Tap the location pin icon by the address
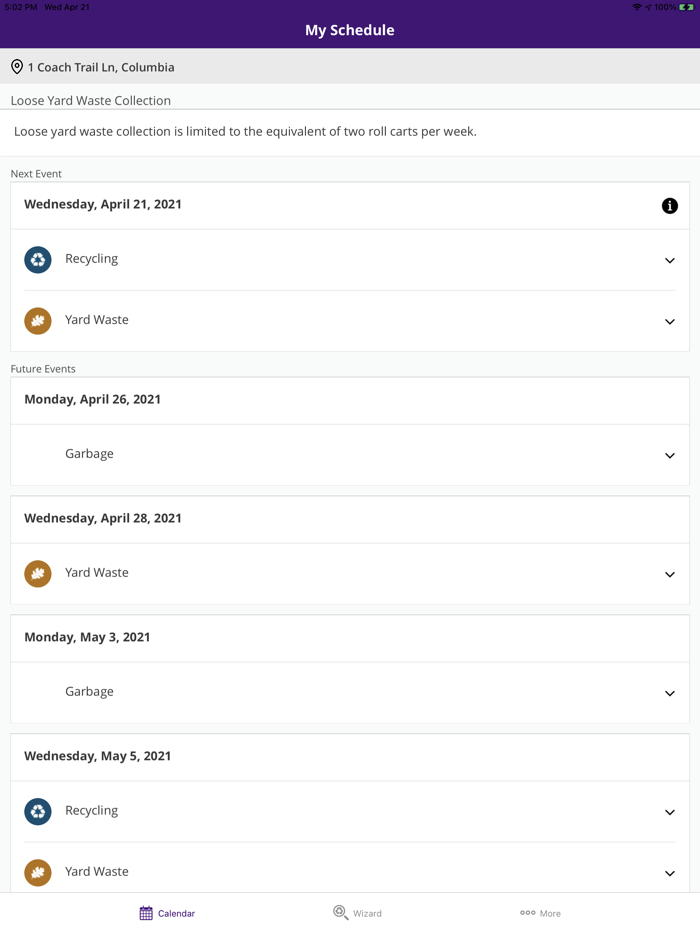The image size is (700, 934). tap(17, 67)
